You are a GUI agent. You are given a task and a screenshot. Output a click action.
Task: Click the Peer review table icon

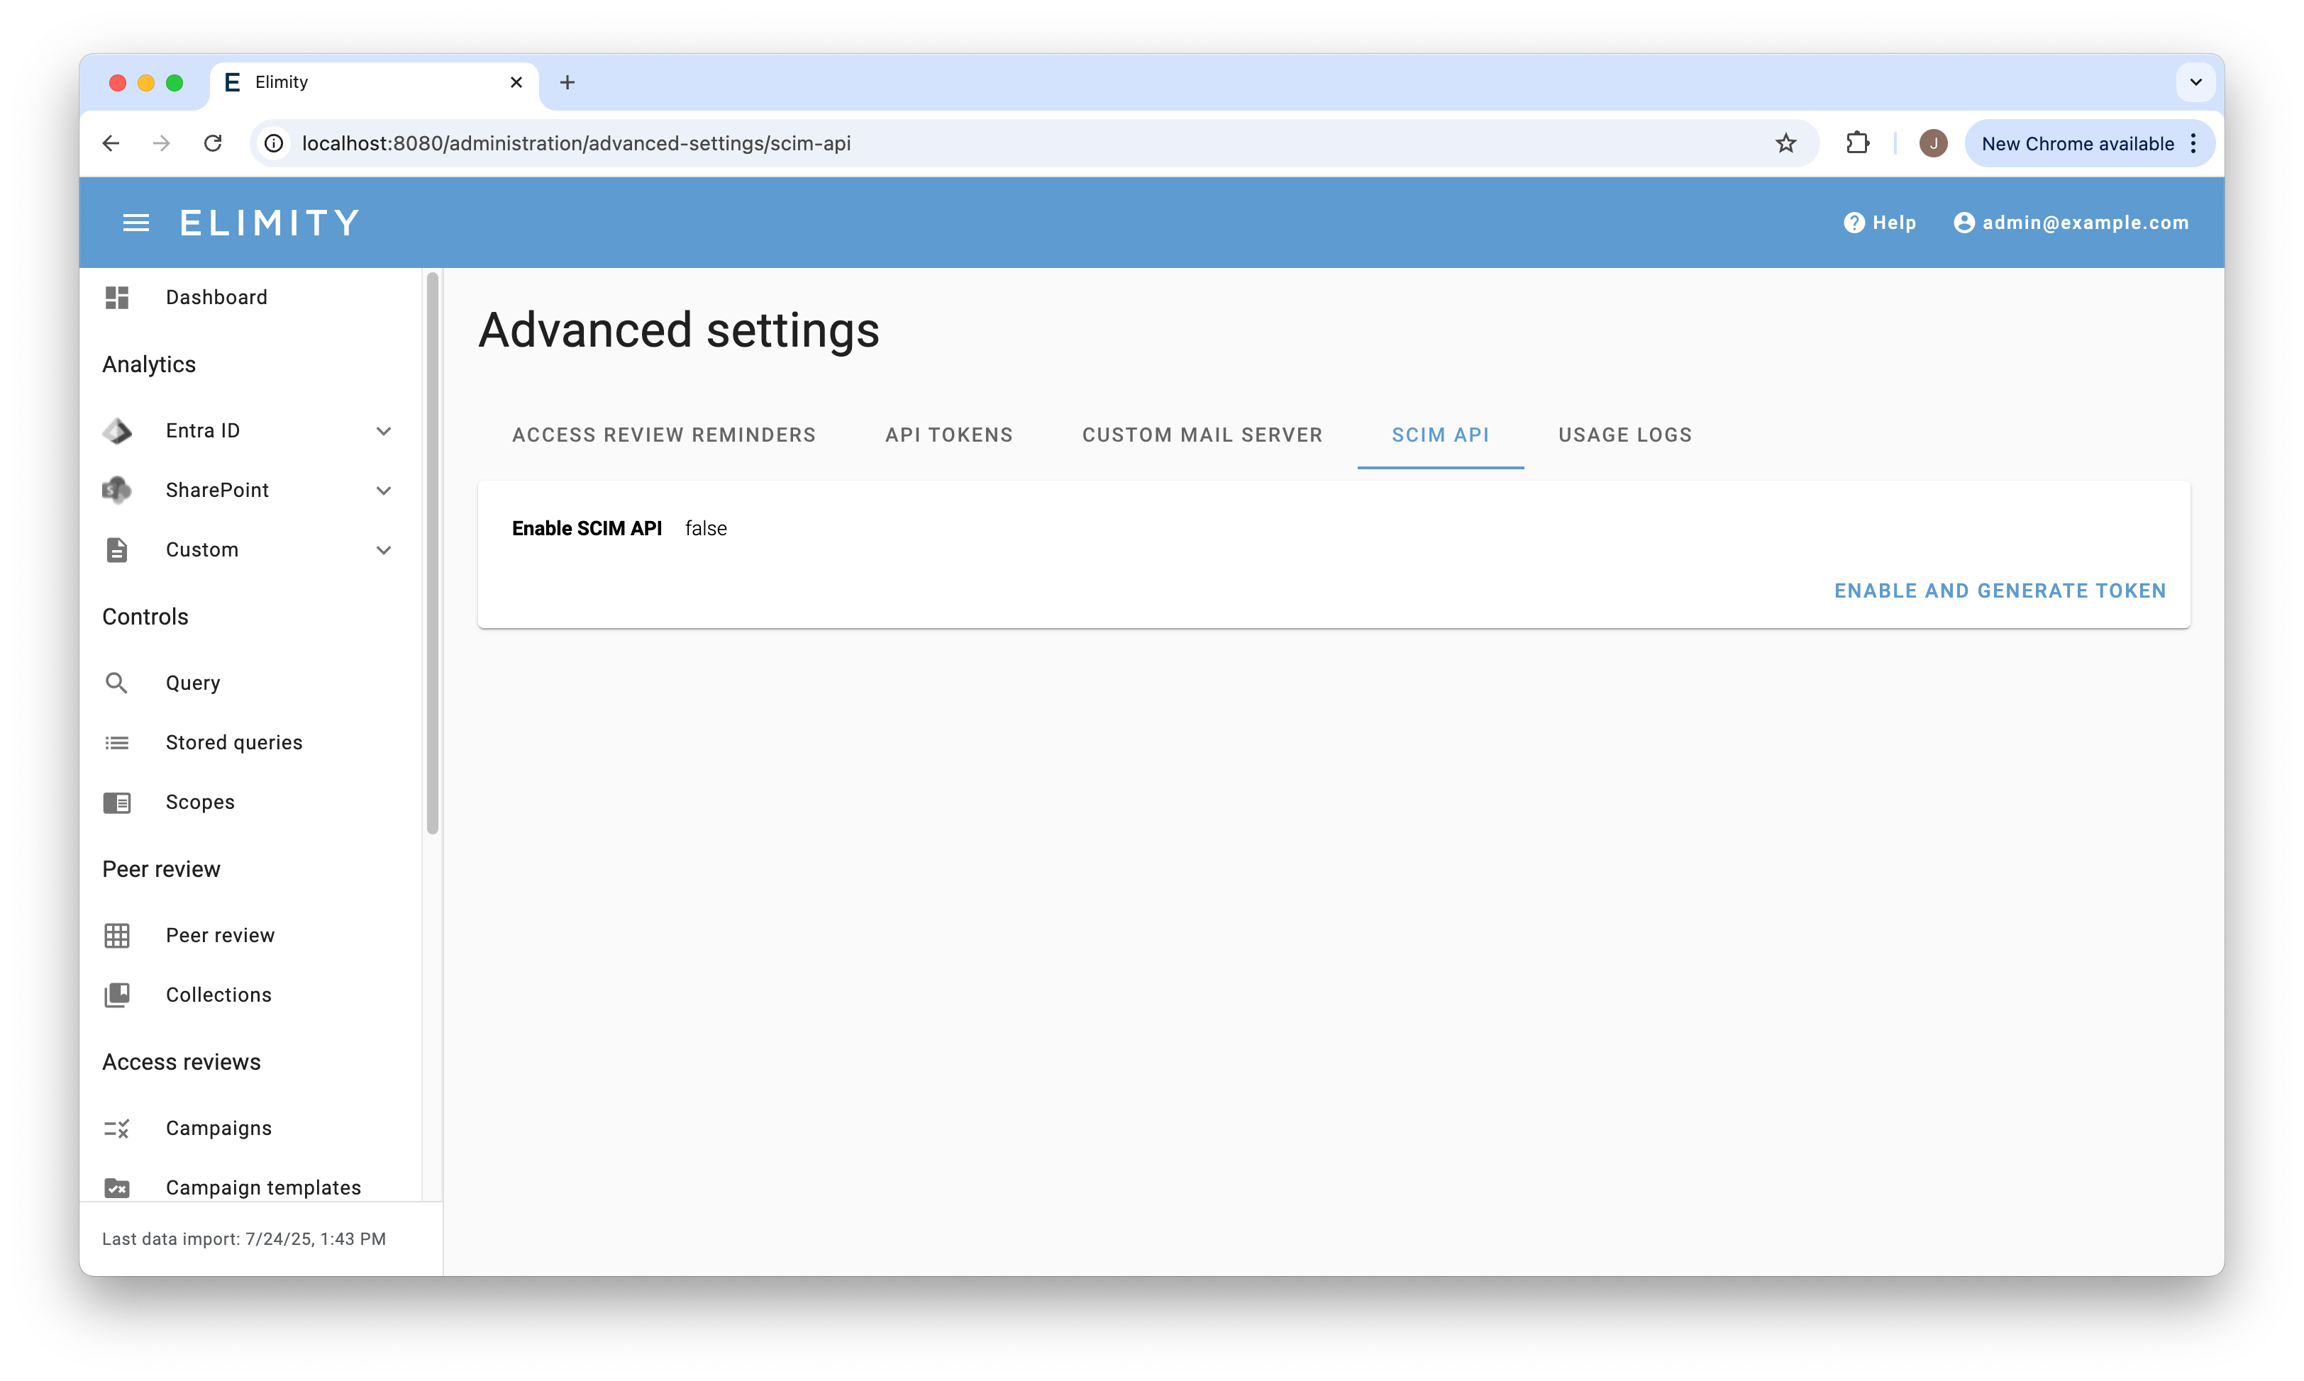117,935
